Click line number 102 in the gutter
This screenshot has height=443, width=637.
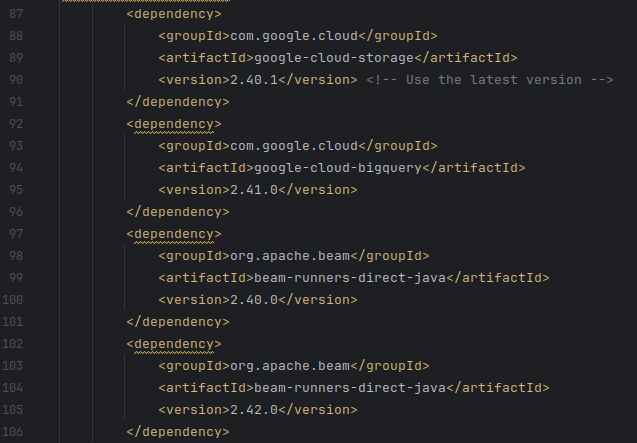pyautogui.click(x=18, y=344)
